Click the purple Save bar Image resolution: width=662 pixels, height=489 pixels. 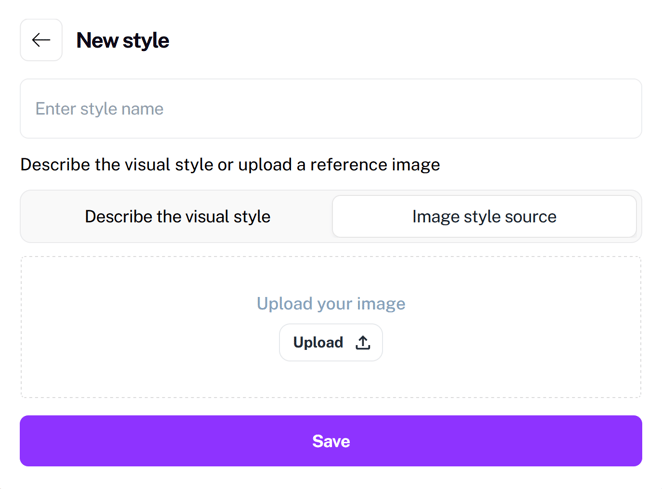(331, 441)
